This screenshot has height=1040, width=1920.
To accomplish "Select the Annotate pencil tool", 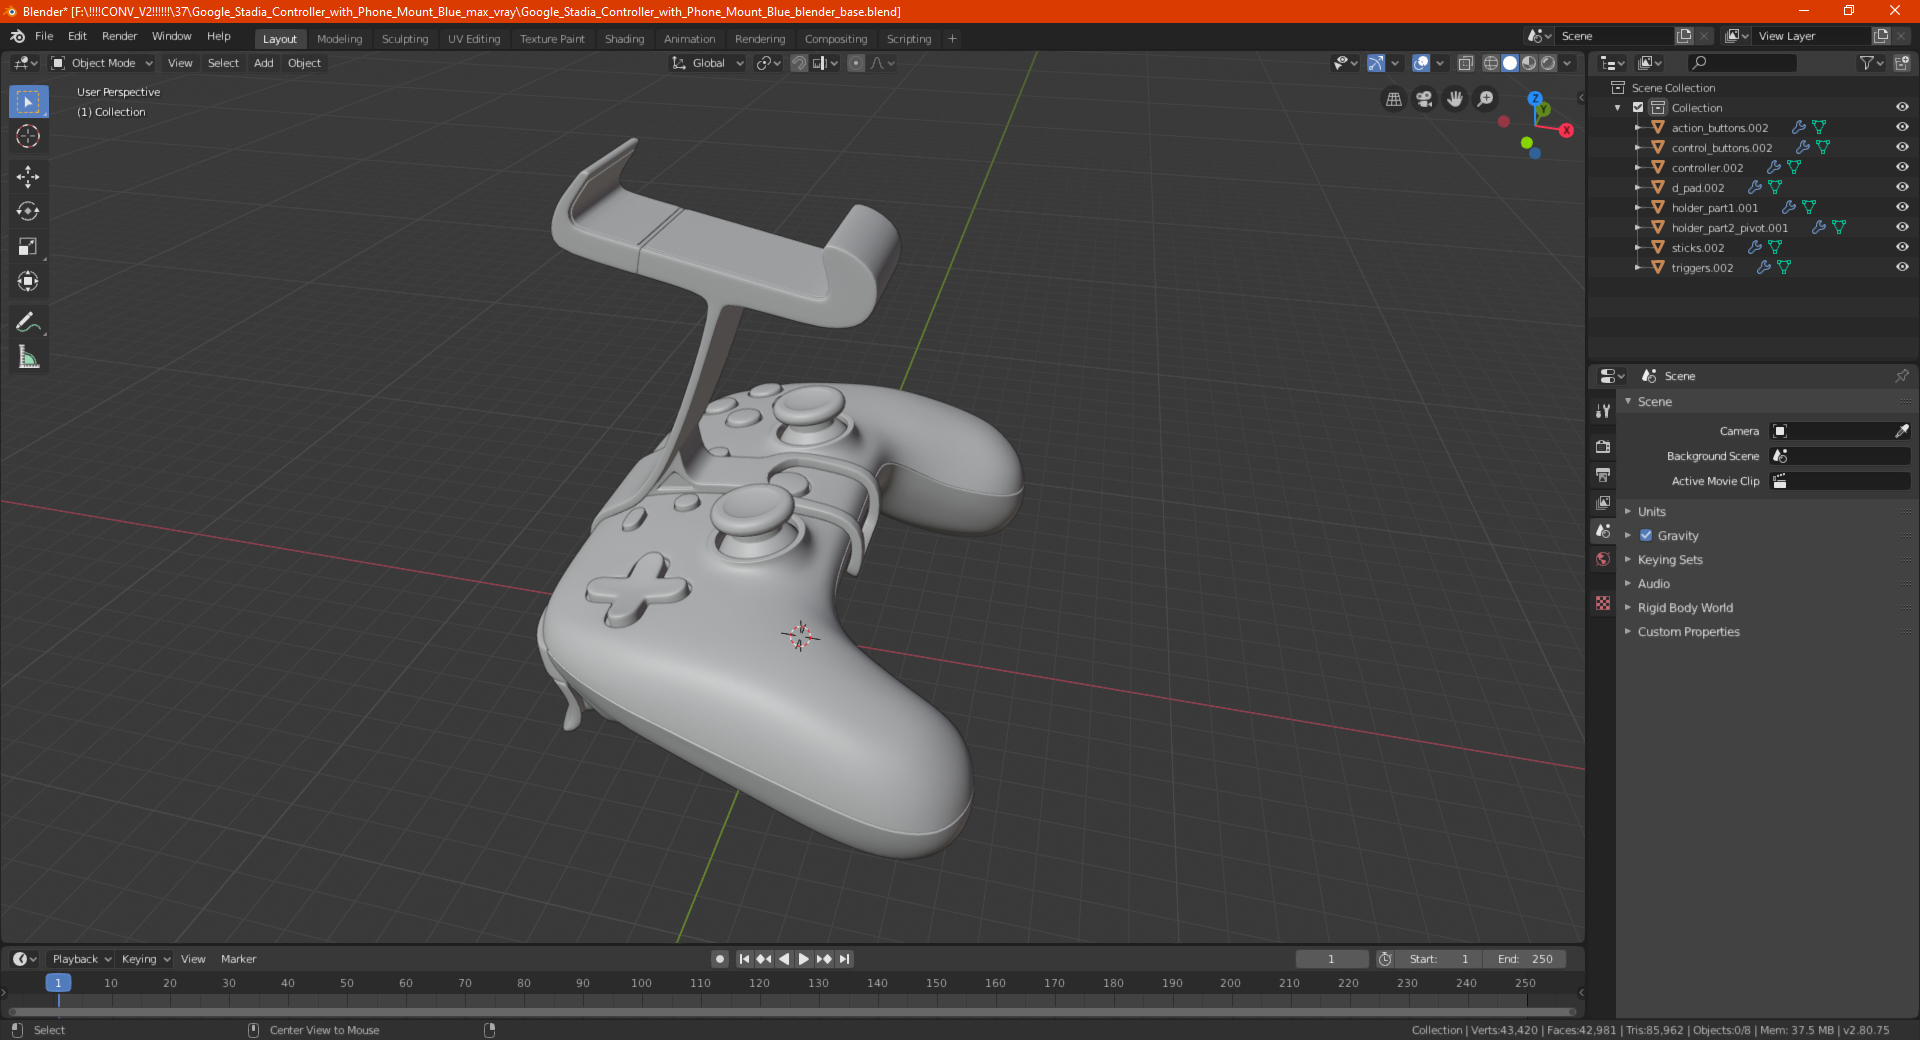I will click(x=28, y=322).
